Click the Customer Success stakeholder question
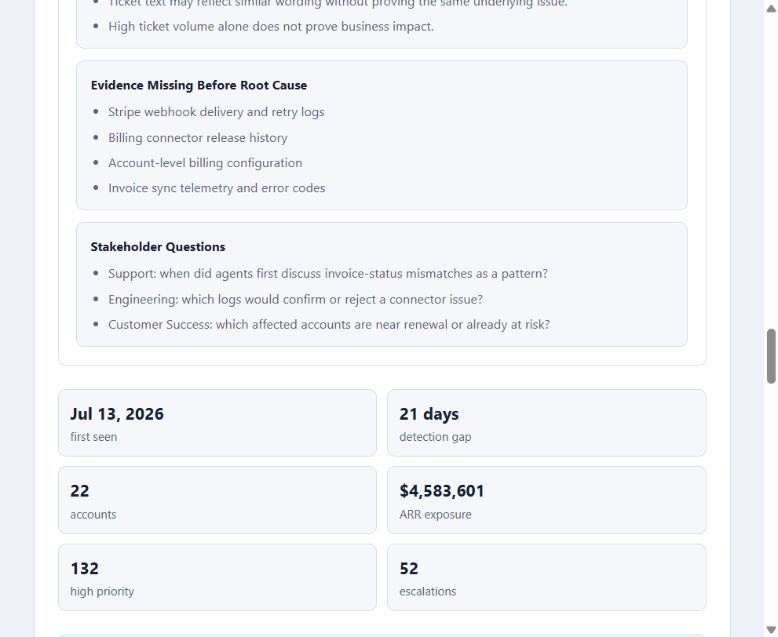The image size is (778, 637). coord(329,324)
